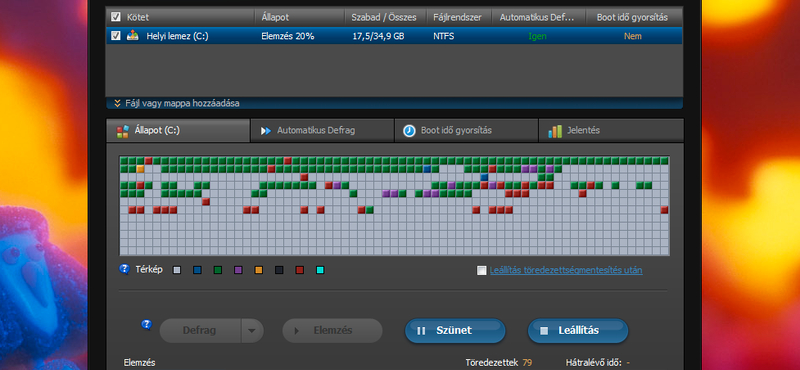The width and height of the screenshot is (800, 370).
Task: Click the Állapot (C:) tab colored blocks icon
Action: tap(122, 131)
